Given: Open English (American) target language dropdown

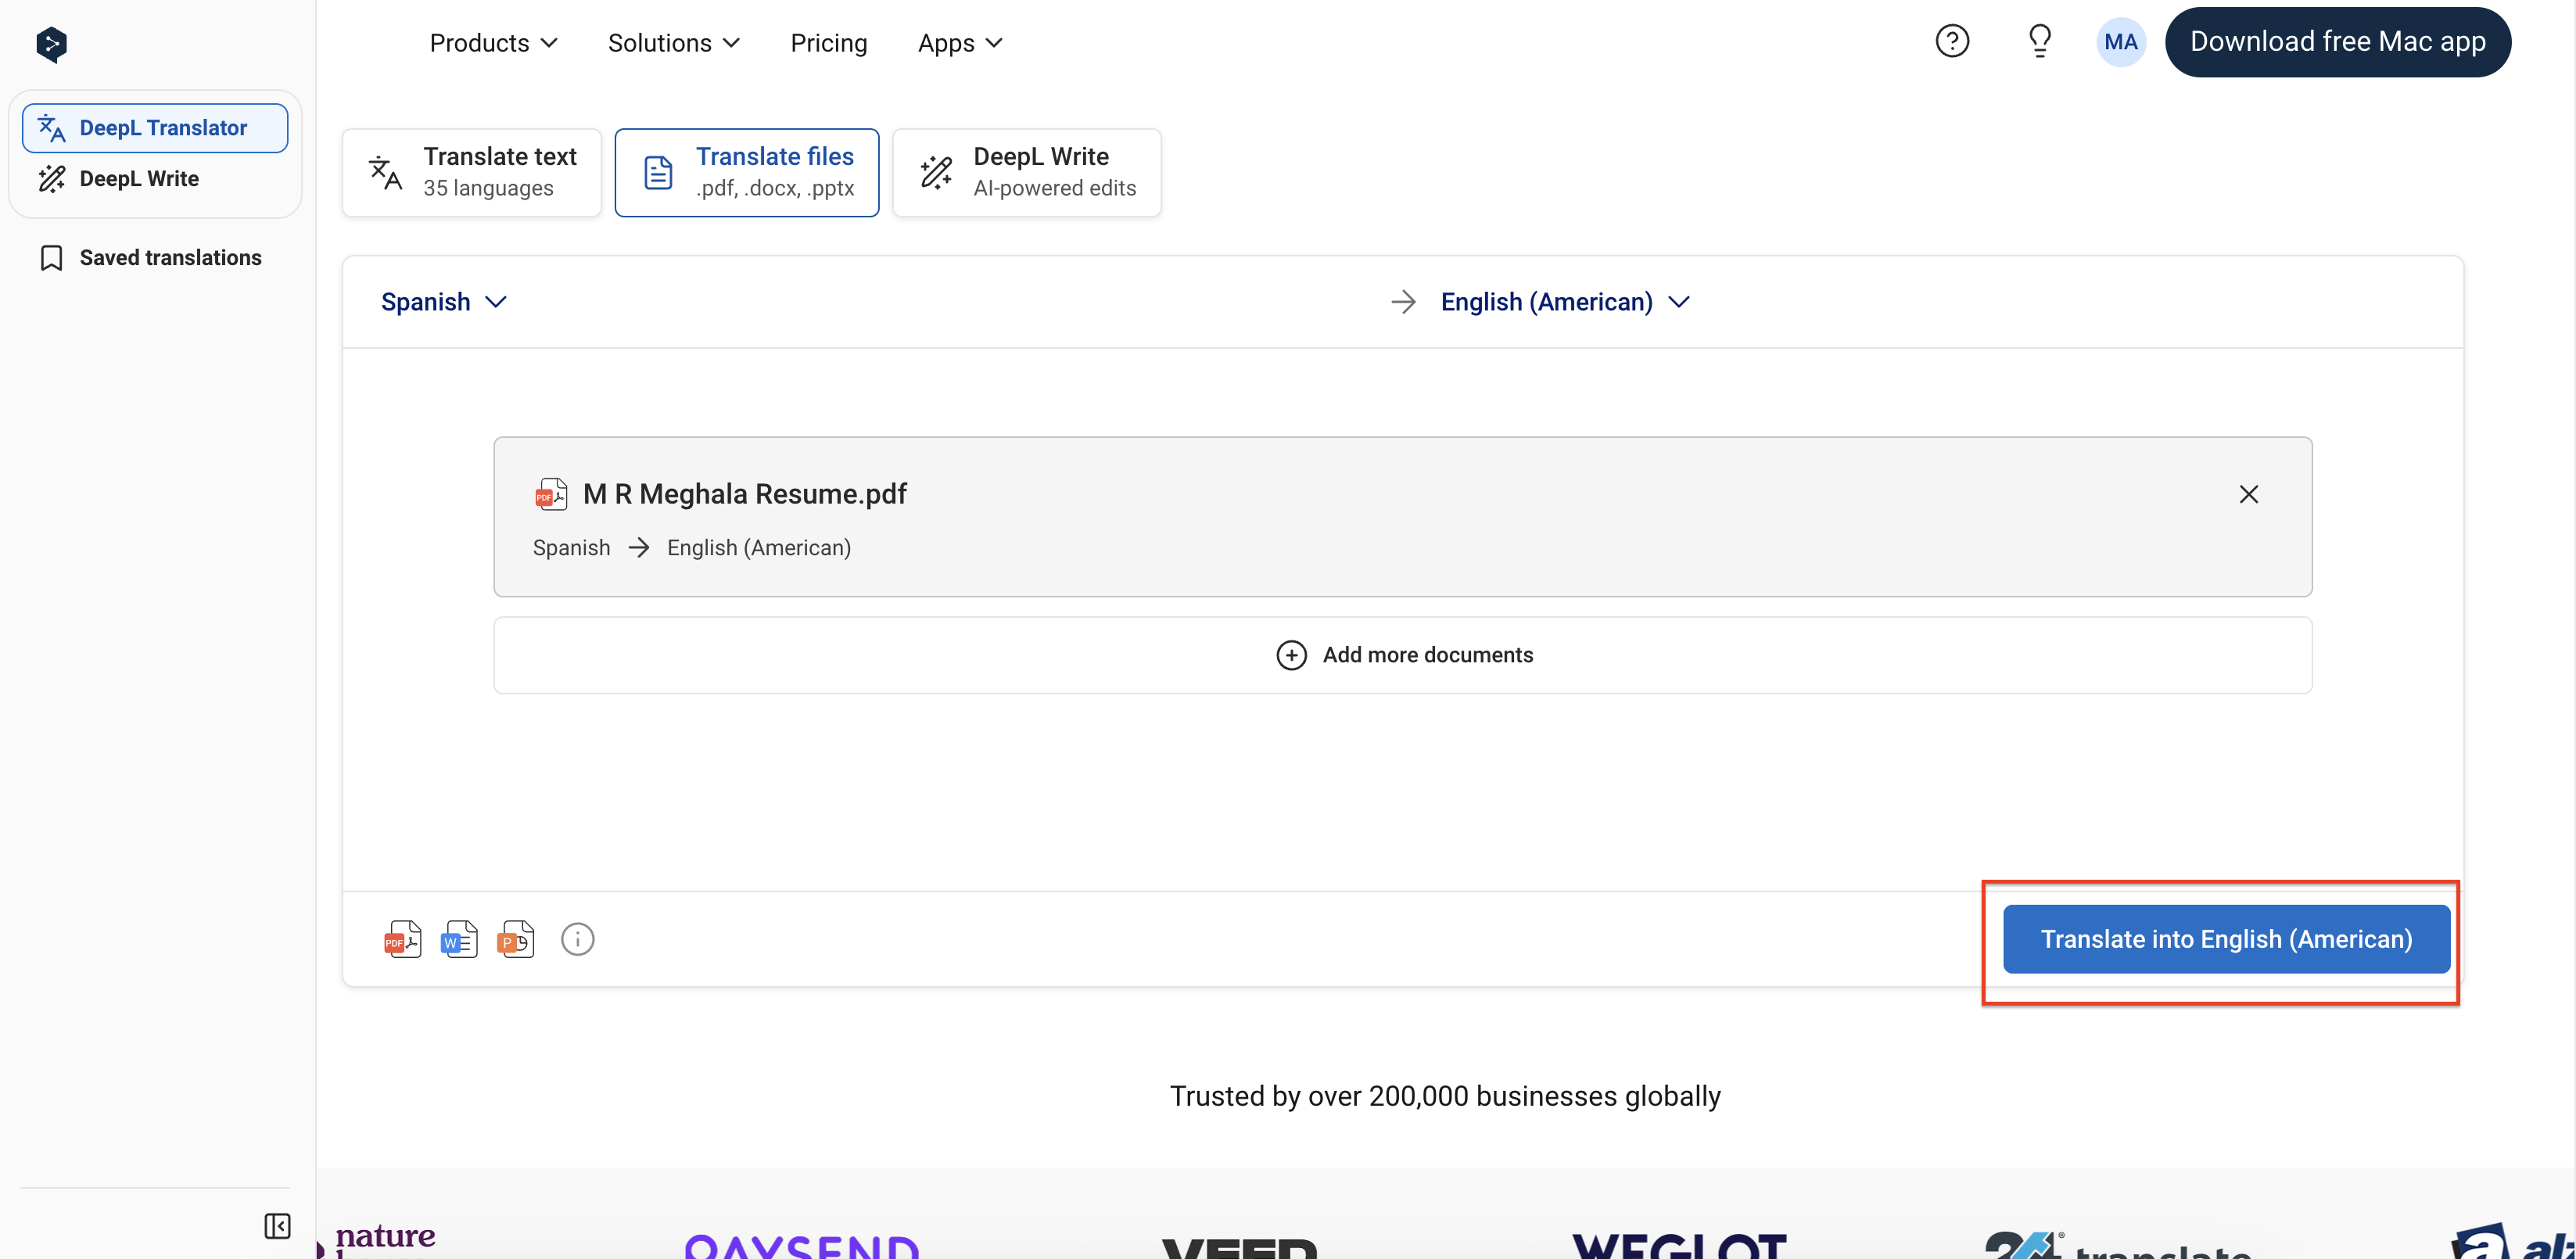Looking at the screenshot, I should (x=1565, y=302).
